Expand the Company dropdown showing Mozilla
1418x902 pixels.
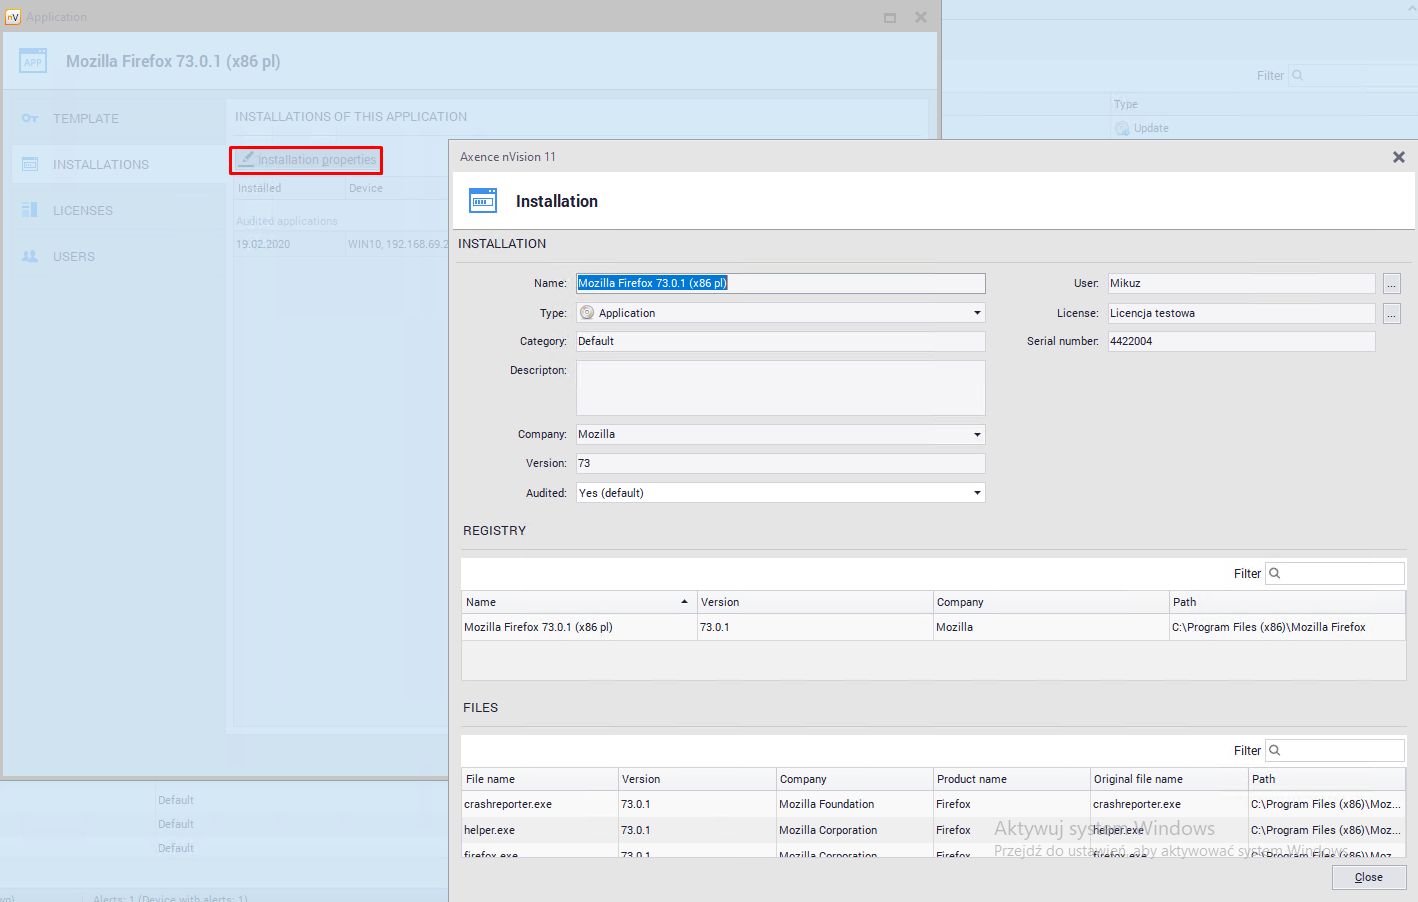976,434
